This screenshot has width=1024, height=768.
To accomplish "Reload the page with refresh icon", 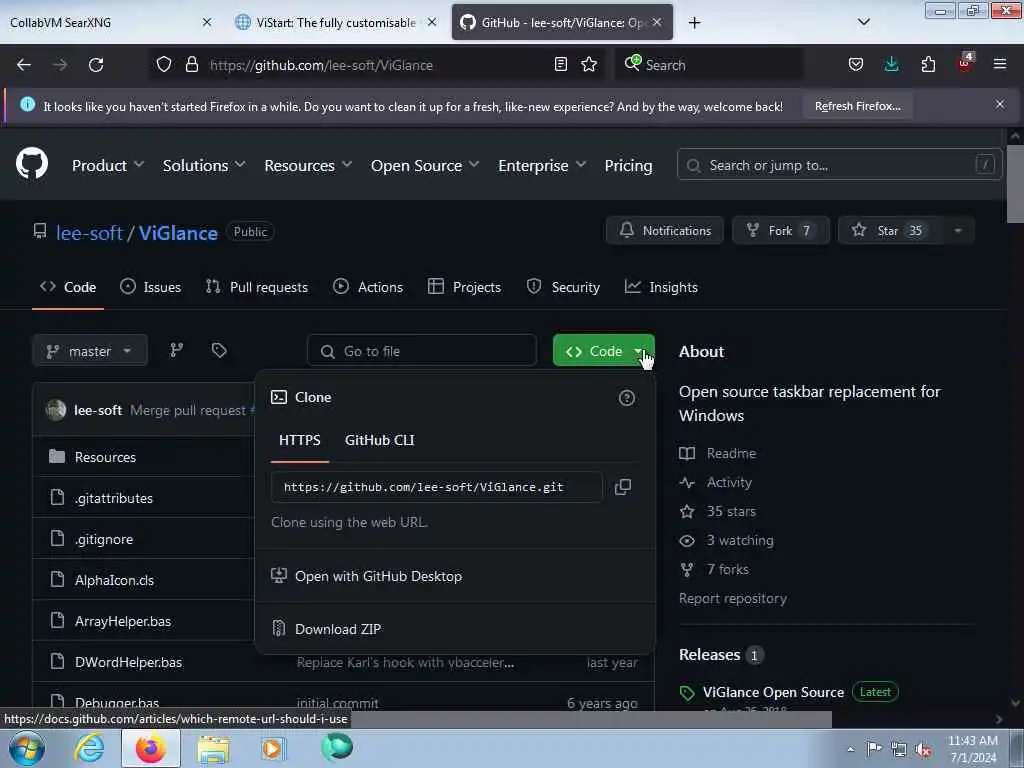I will [x=96, y=65].
